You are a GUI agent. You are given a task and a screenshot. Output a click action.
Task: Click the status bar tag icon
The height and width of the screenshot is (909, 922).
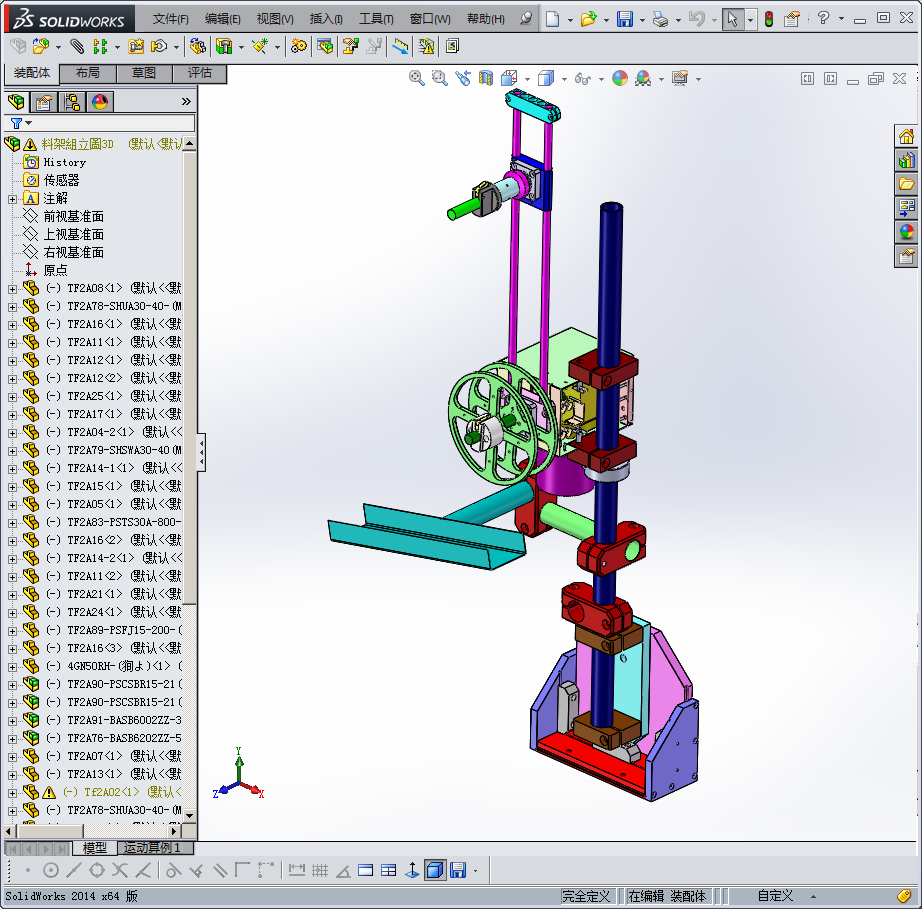click(904, 896)
